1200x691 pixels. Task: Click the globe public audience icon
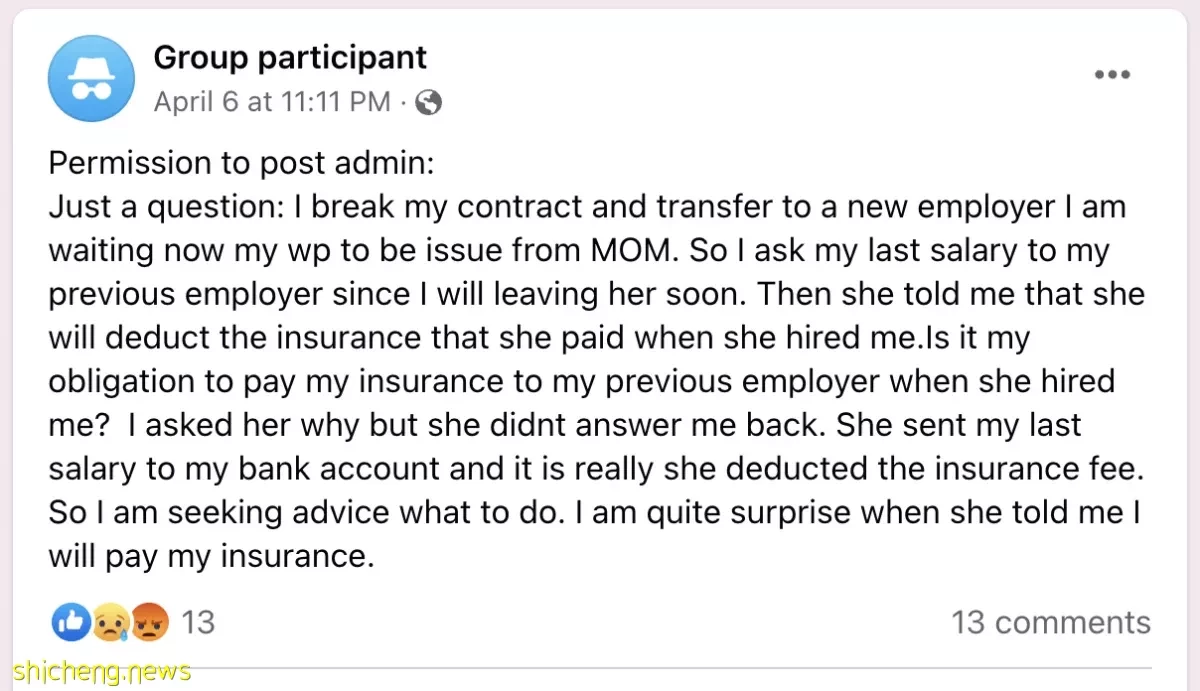[x=428, y=102]
